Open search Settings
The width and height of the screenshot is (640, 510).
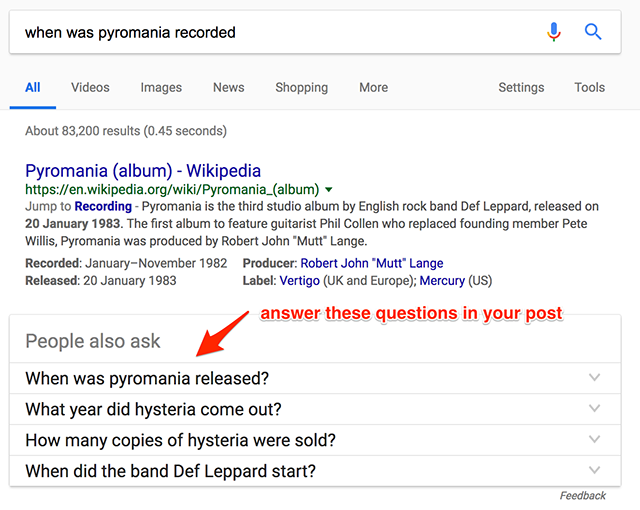(521, 87)
